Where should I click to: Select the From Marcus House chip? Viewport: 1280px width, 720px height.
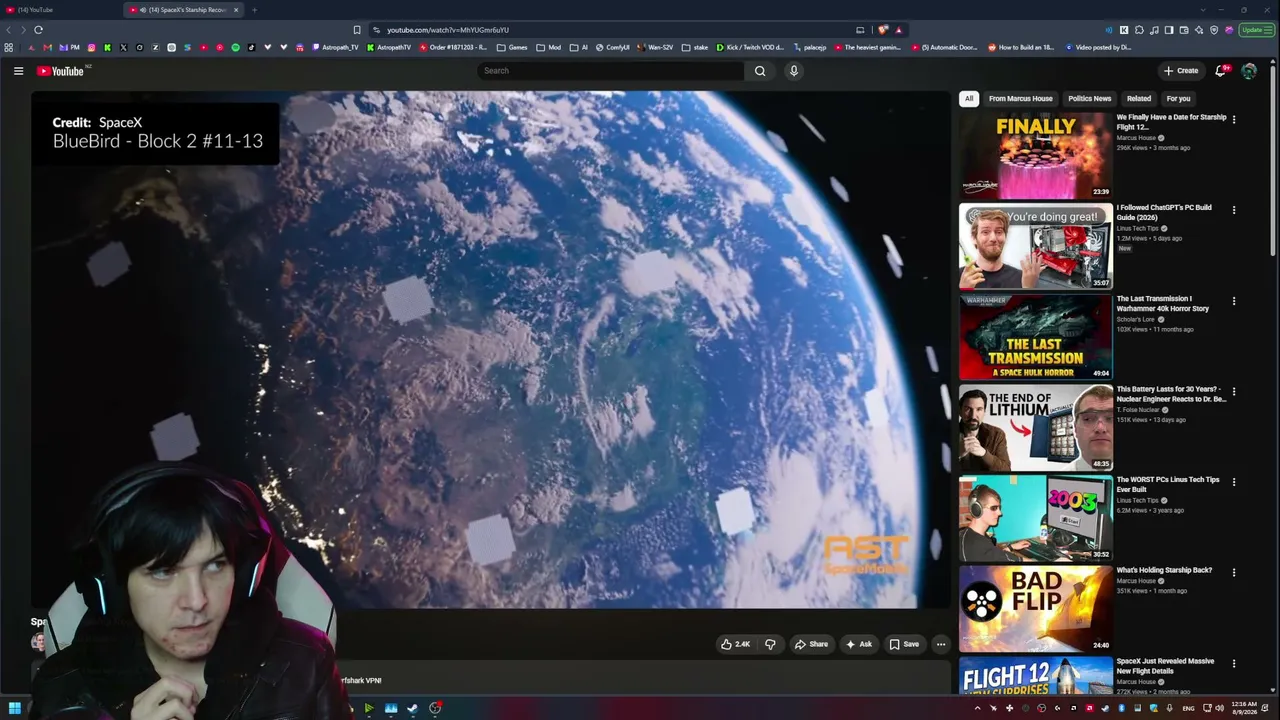(x=1020, y=99)
